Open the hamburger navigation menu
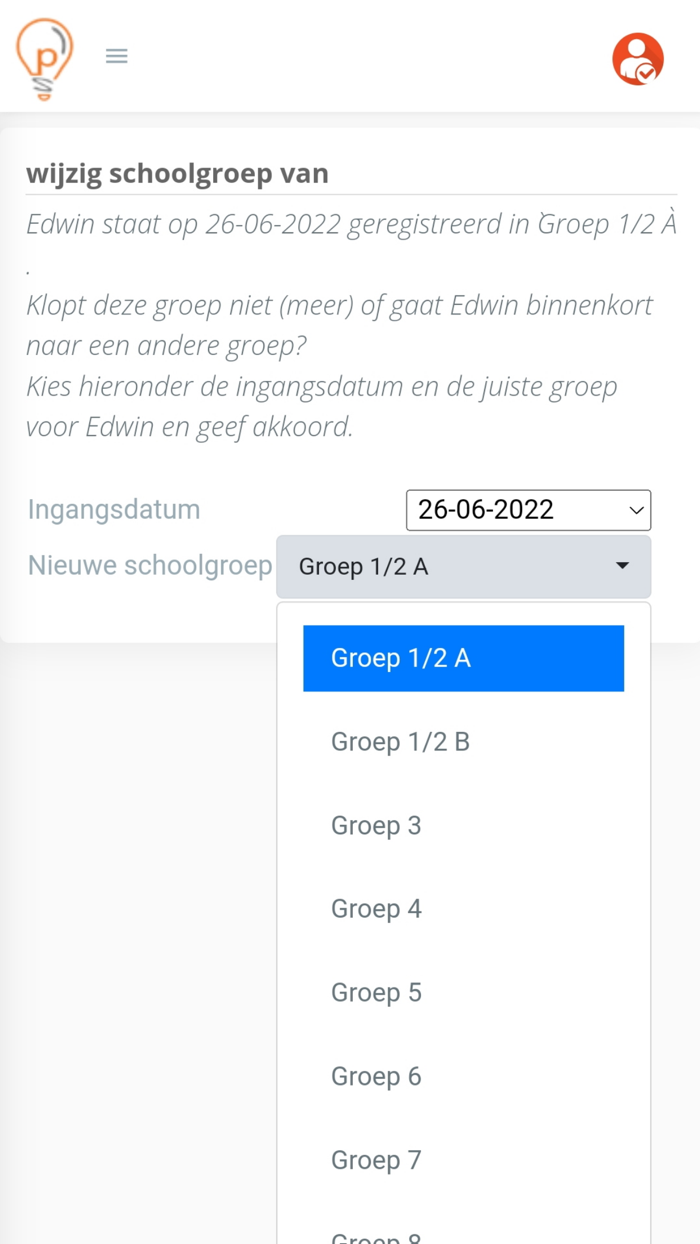Viewport: 700px width, 1244px height. tap(116, 56)
